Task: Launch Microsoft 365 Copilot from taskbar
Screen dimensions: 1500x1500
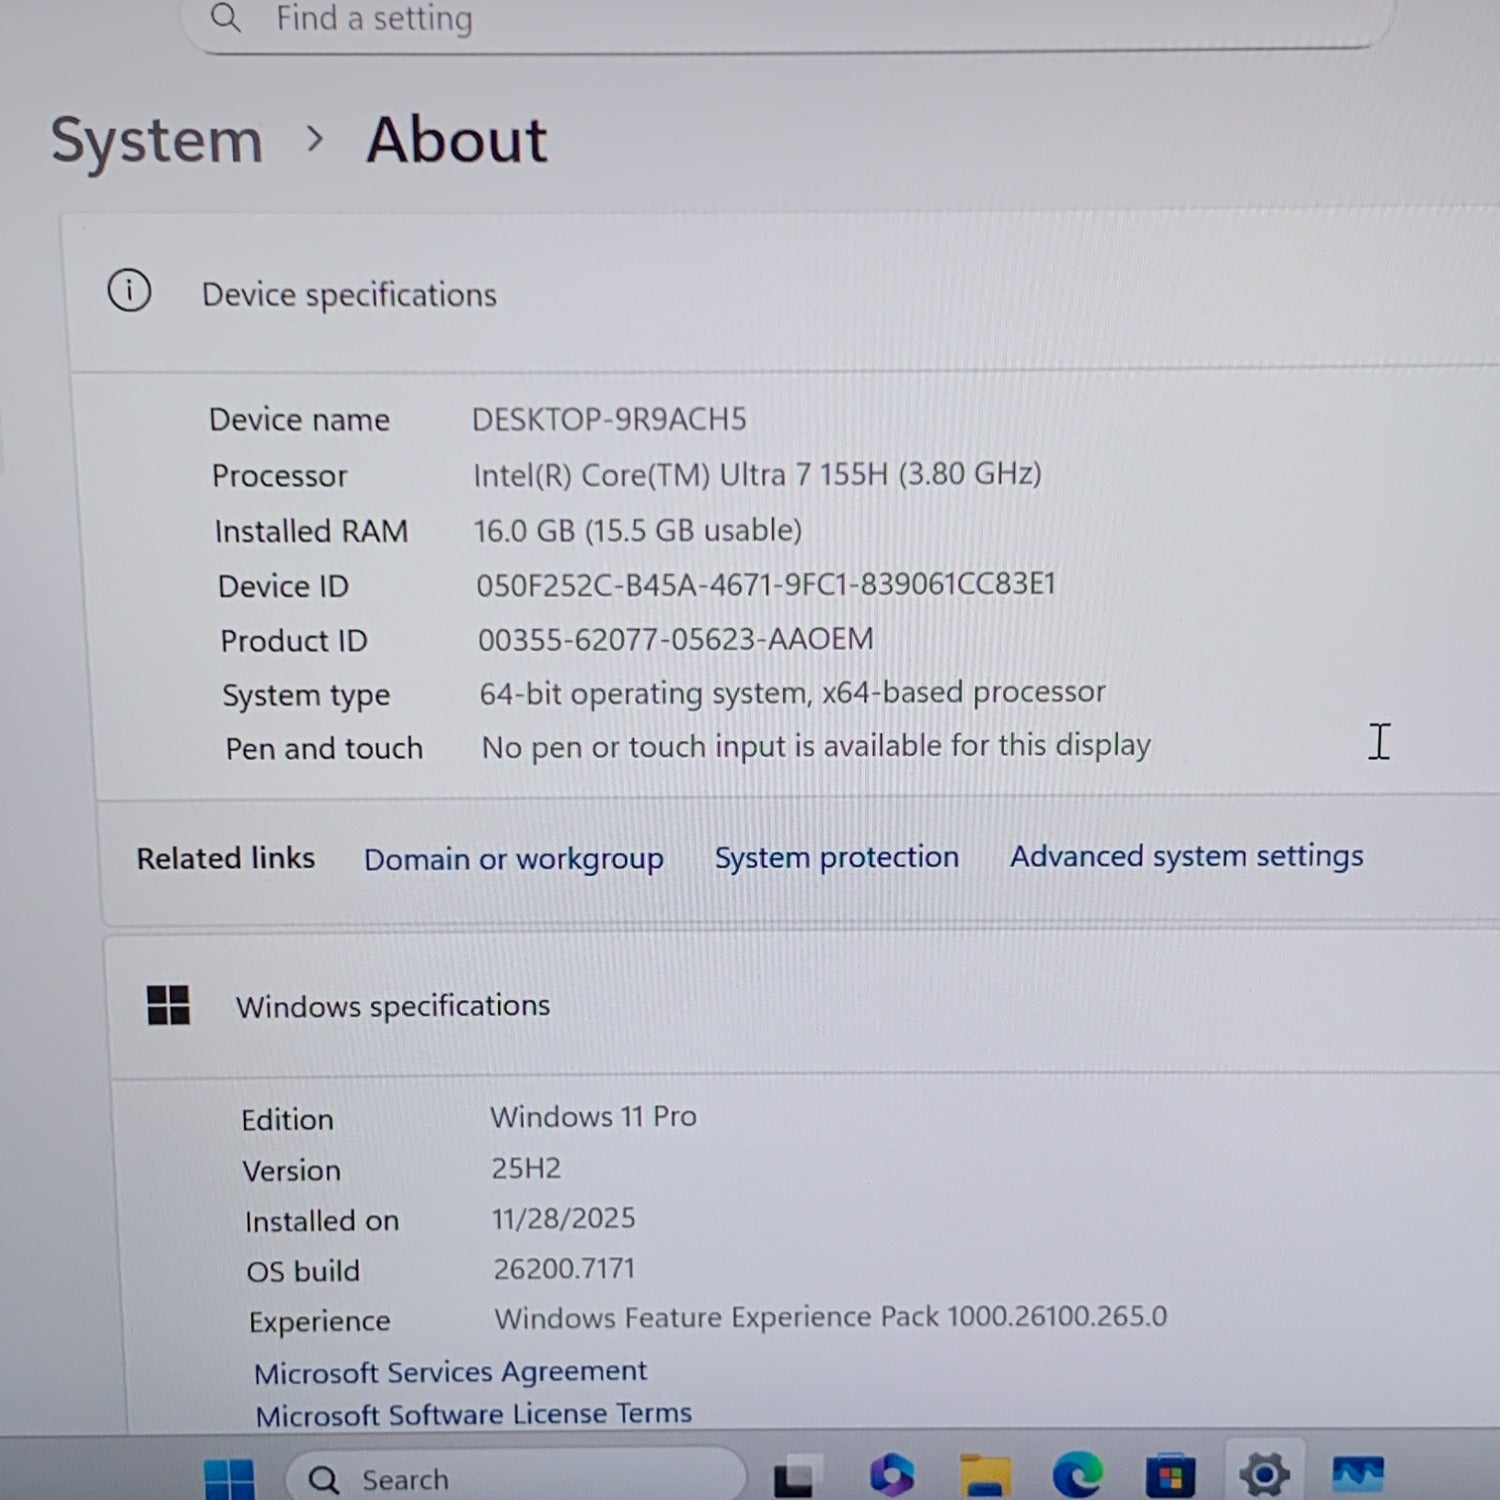Action: [891, 1475]
